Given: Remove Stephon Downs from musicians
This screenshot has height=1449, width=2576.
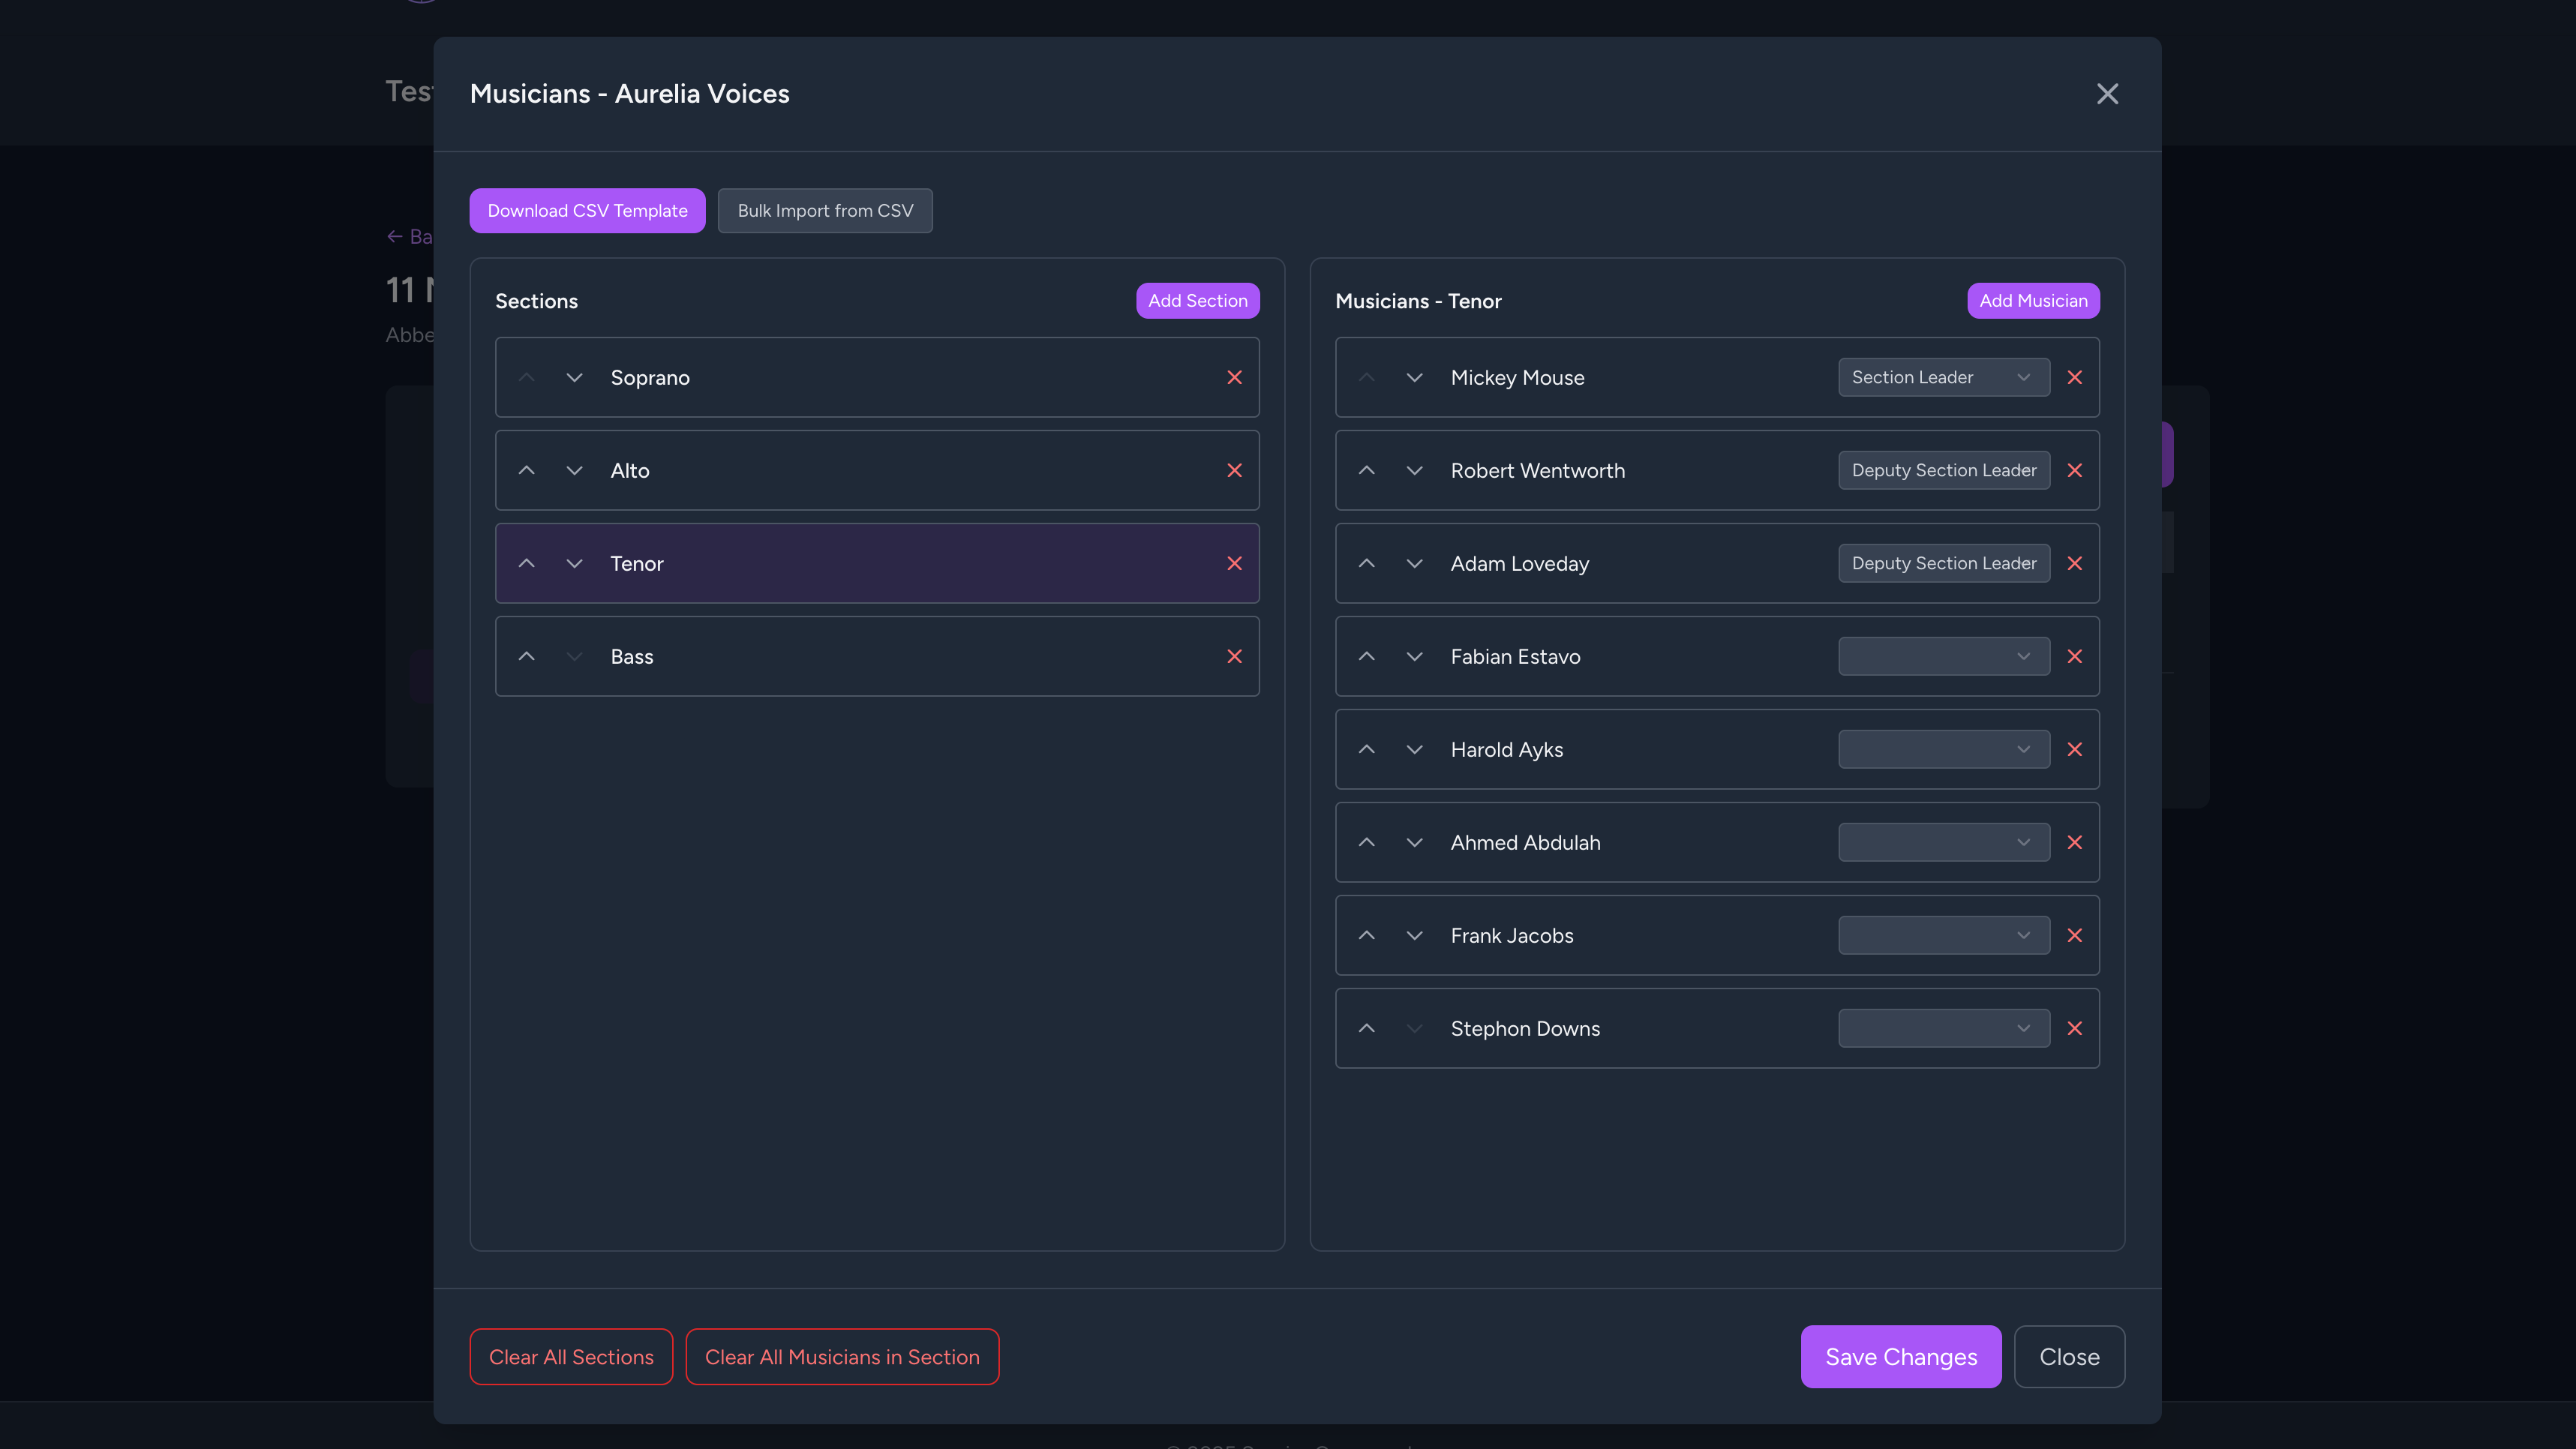Looking at the screenshot, I should [2074, 1028].
